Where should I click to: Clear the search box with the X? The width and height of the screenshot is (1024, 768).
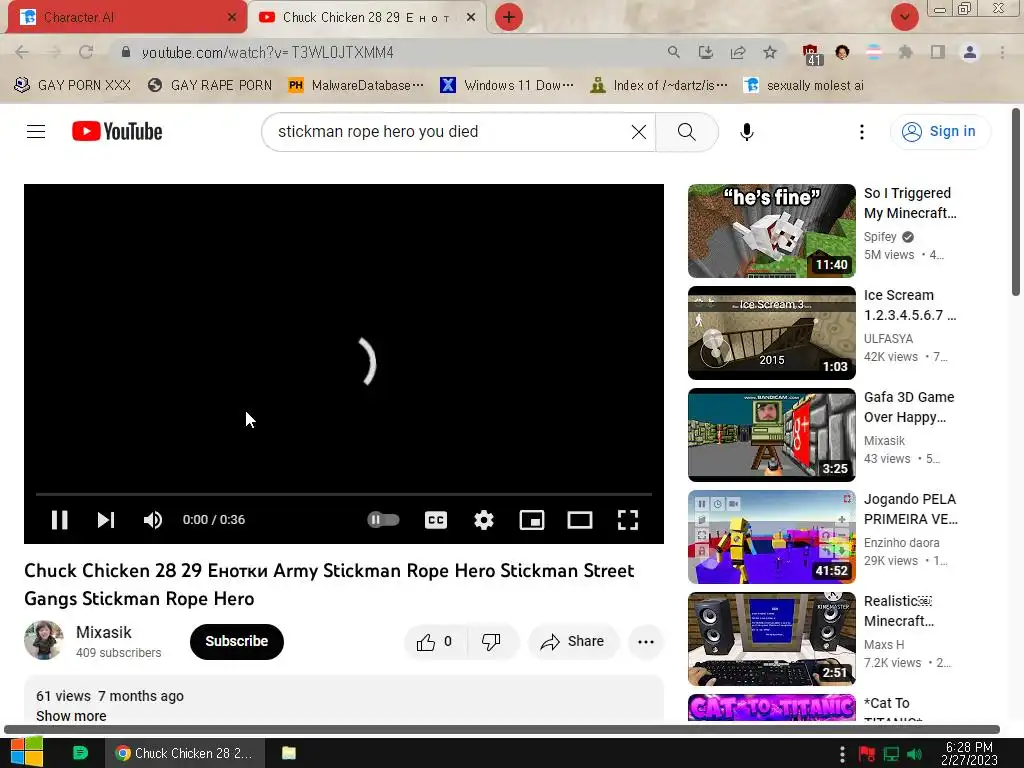tap(639, 131)
